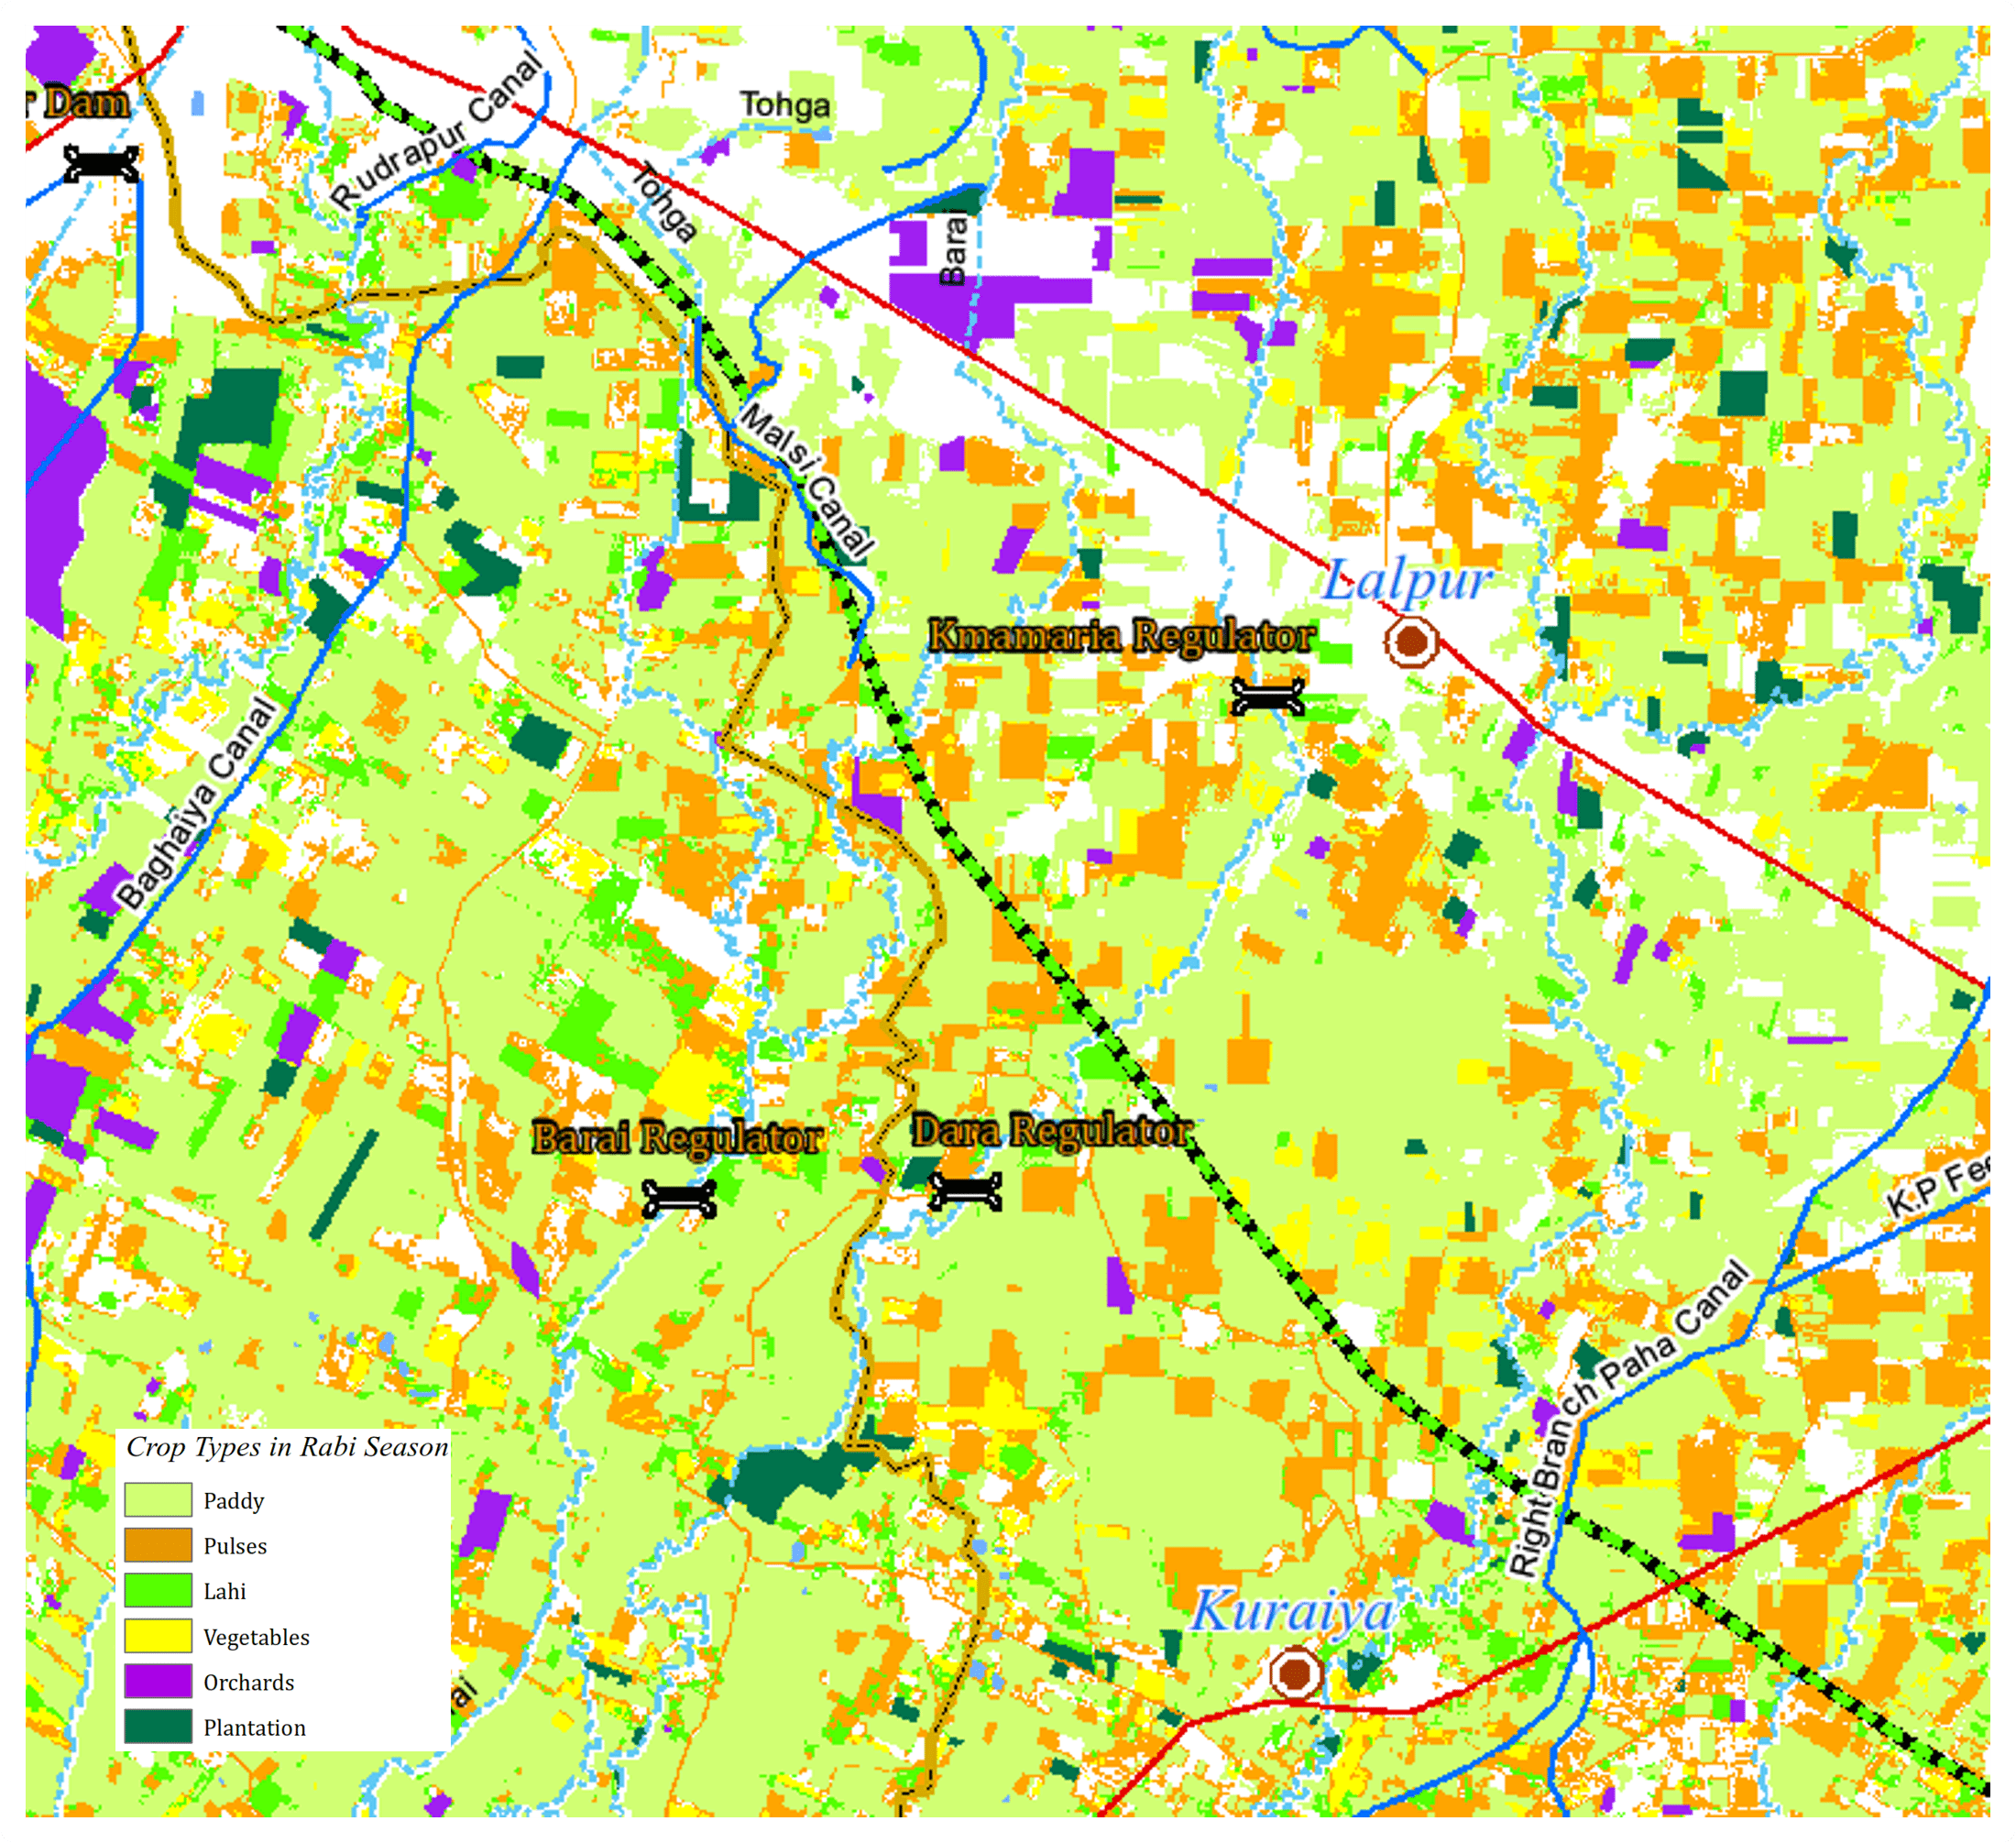Click the 'Rudrapur Canal' map label
2016x1843 pixels.
point(437,131)
